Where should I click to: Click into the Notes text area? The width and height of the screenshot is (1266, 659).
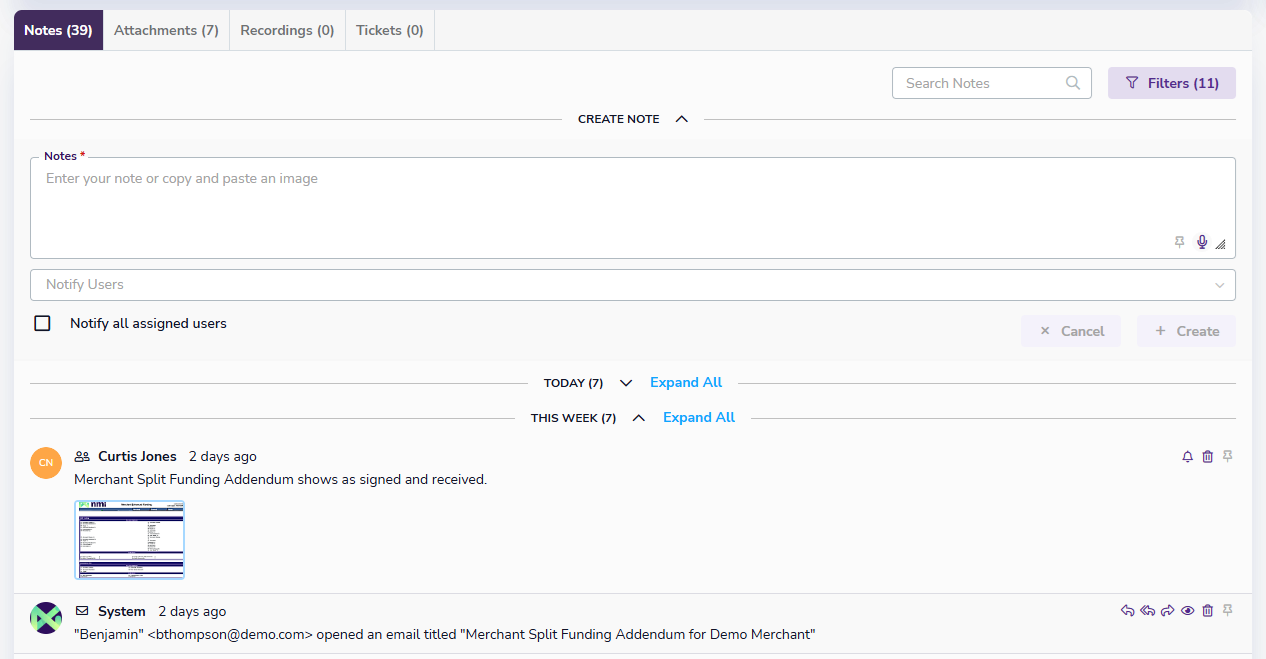click(633, 208)
